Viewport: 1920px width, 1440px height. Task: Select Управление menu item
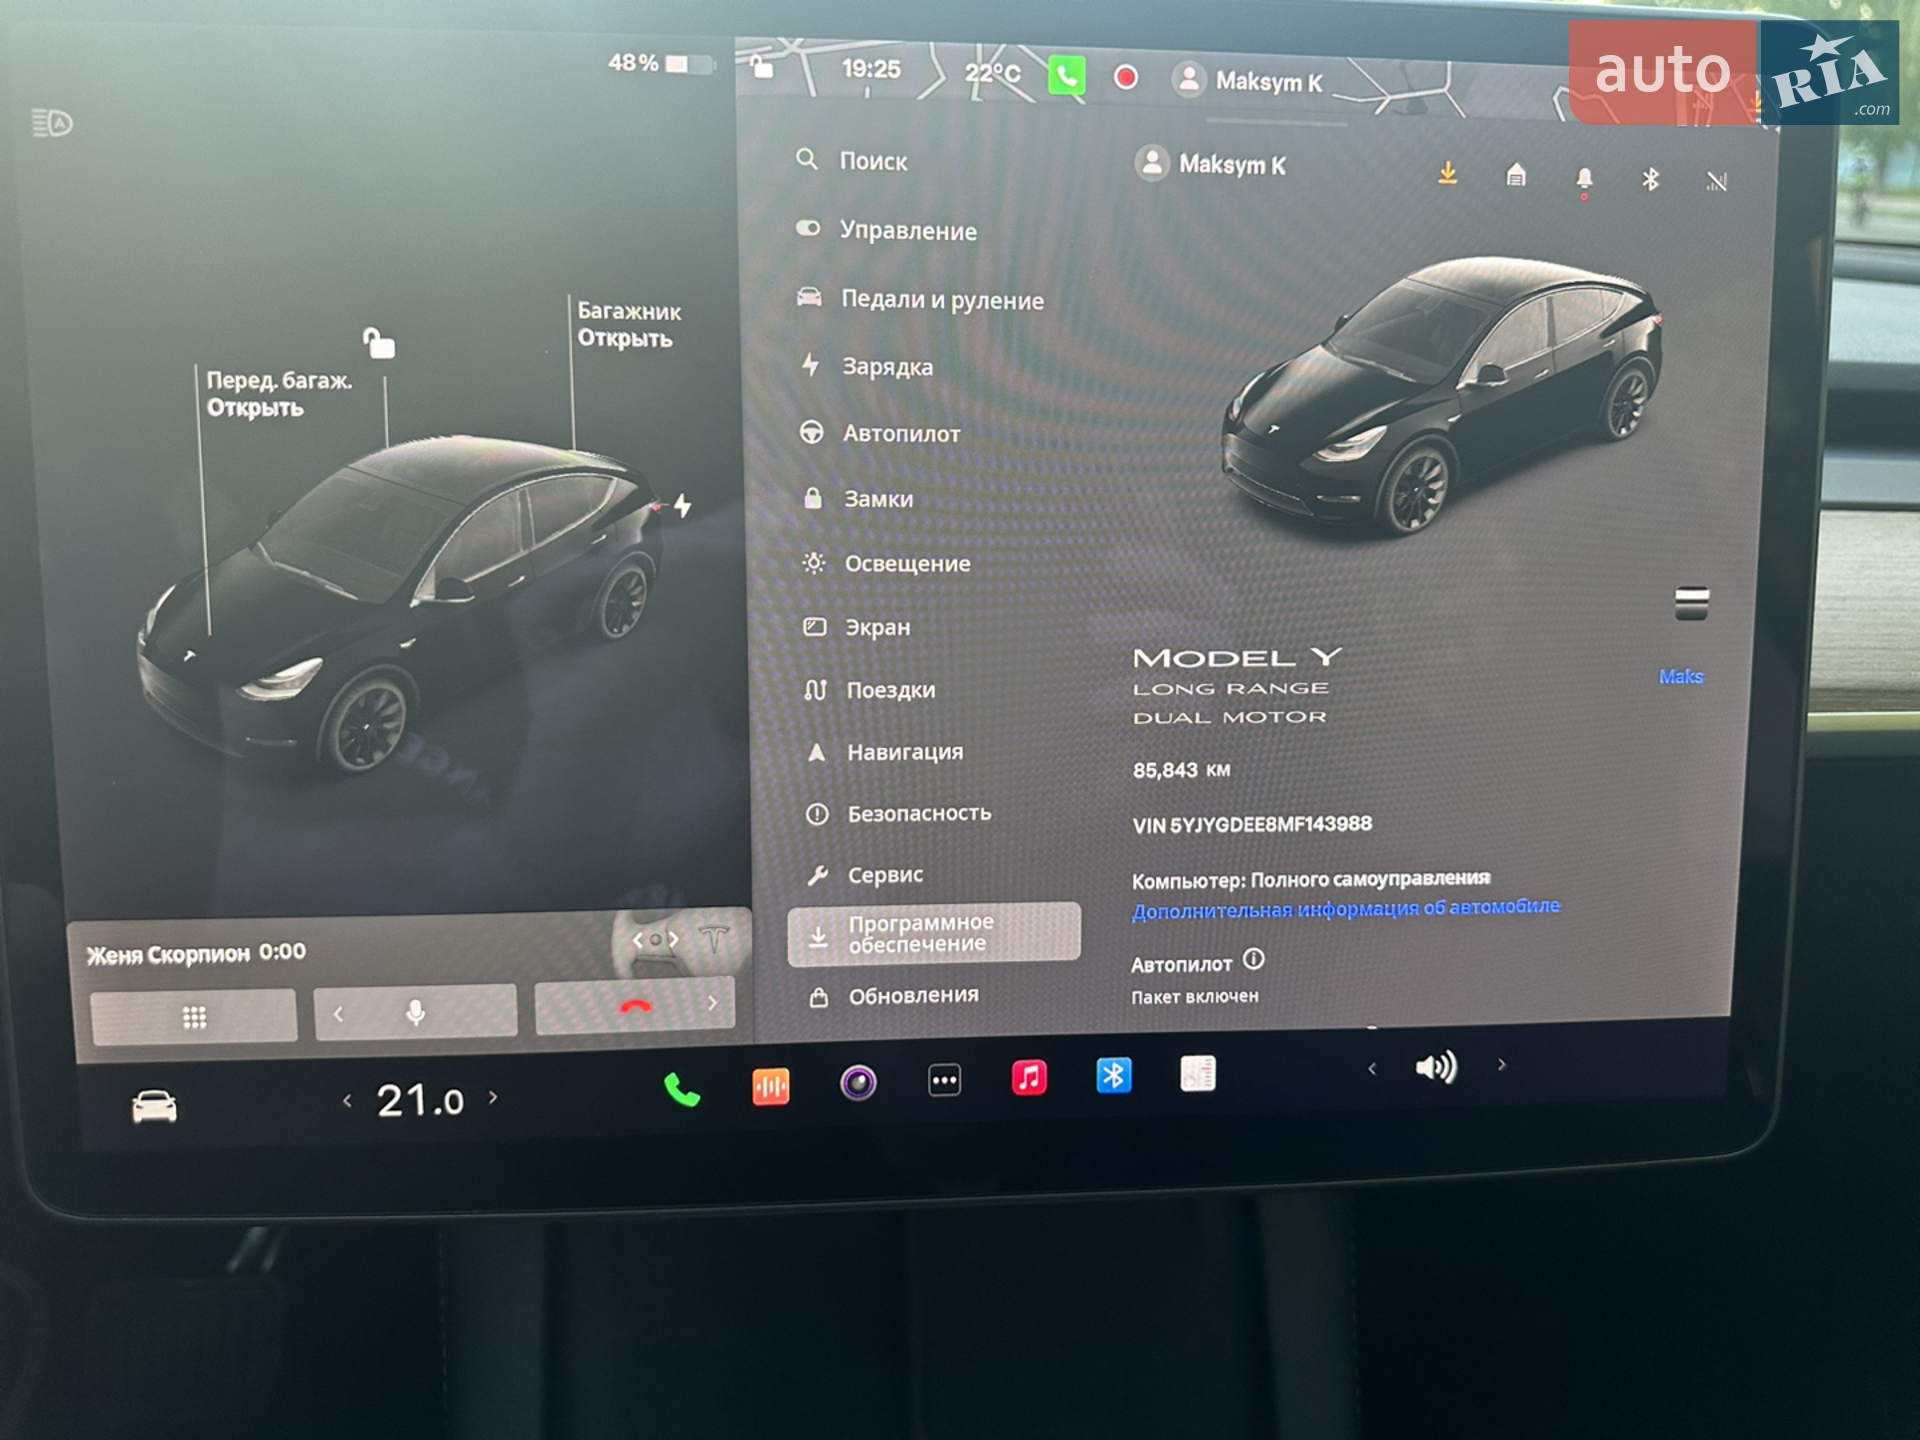(887, 230)
